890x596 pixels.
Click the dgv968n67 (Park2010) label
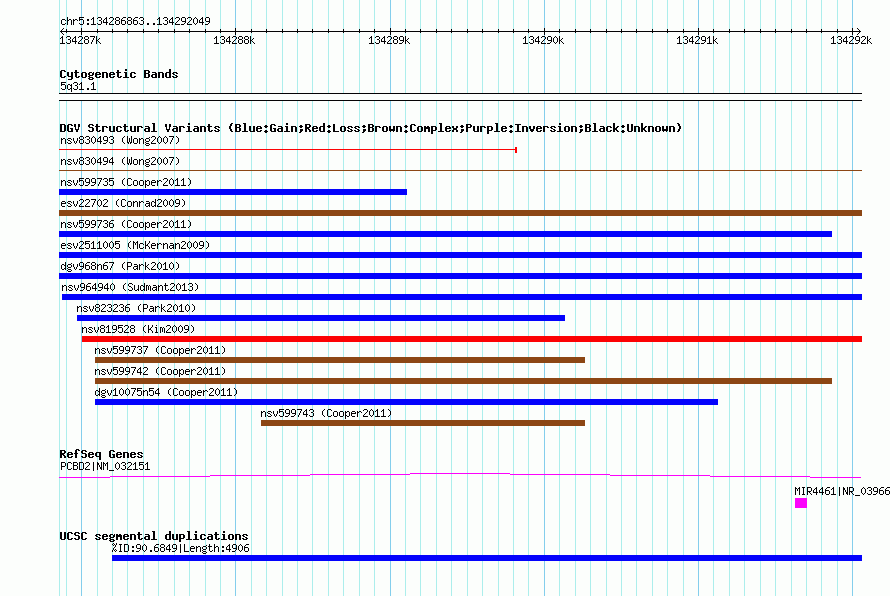click(x=120, y=266)
